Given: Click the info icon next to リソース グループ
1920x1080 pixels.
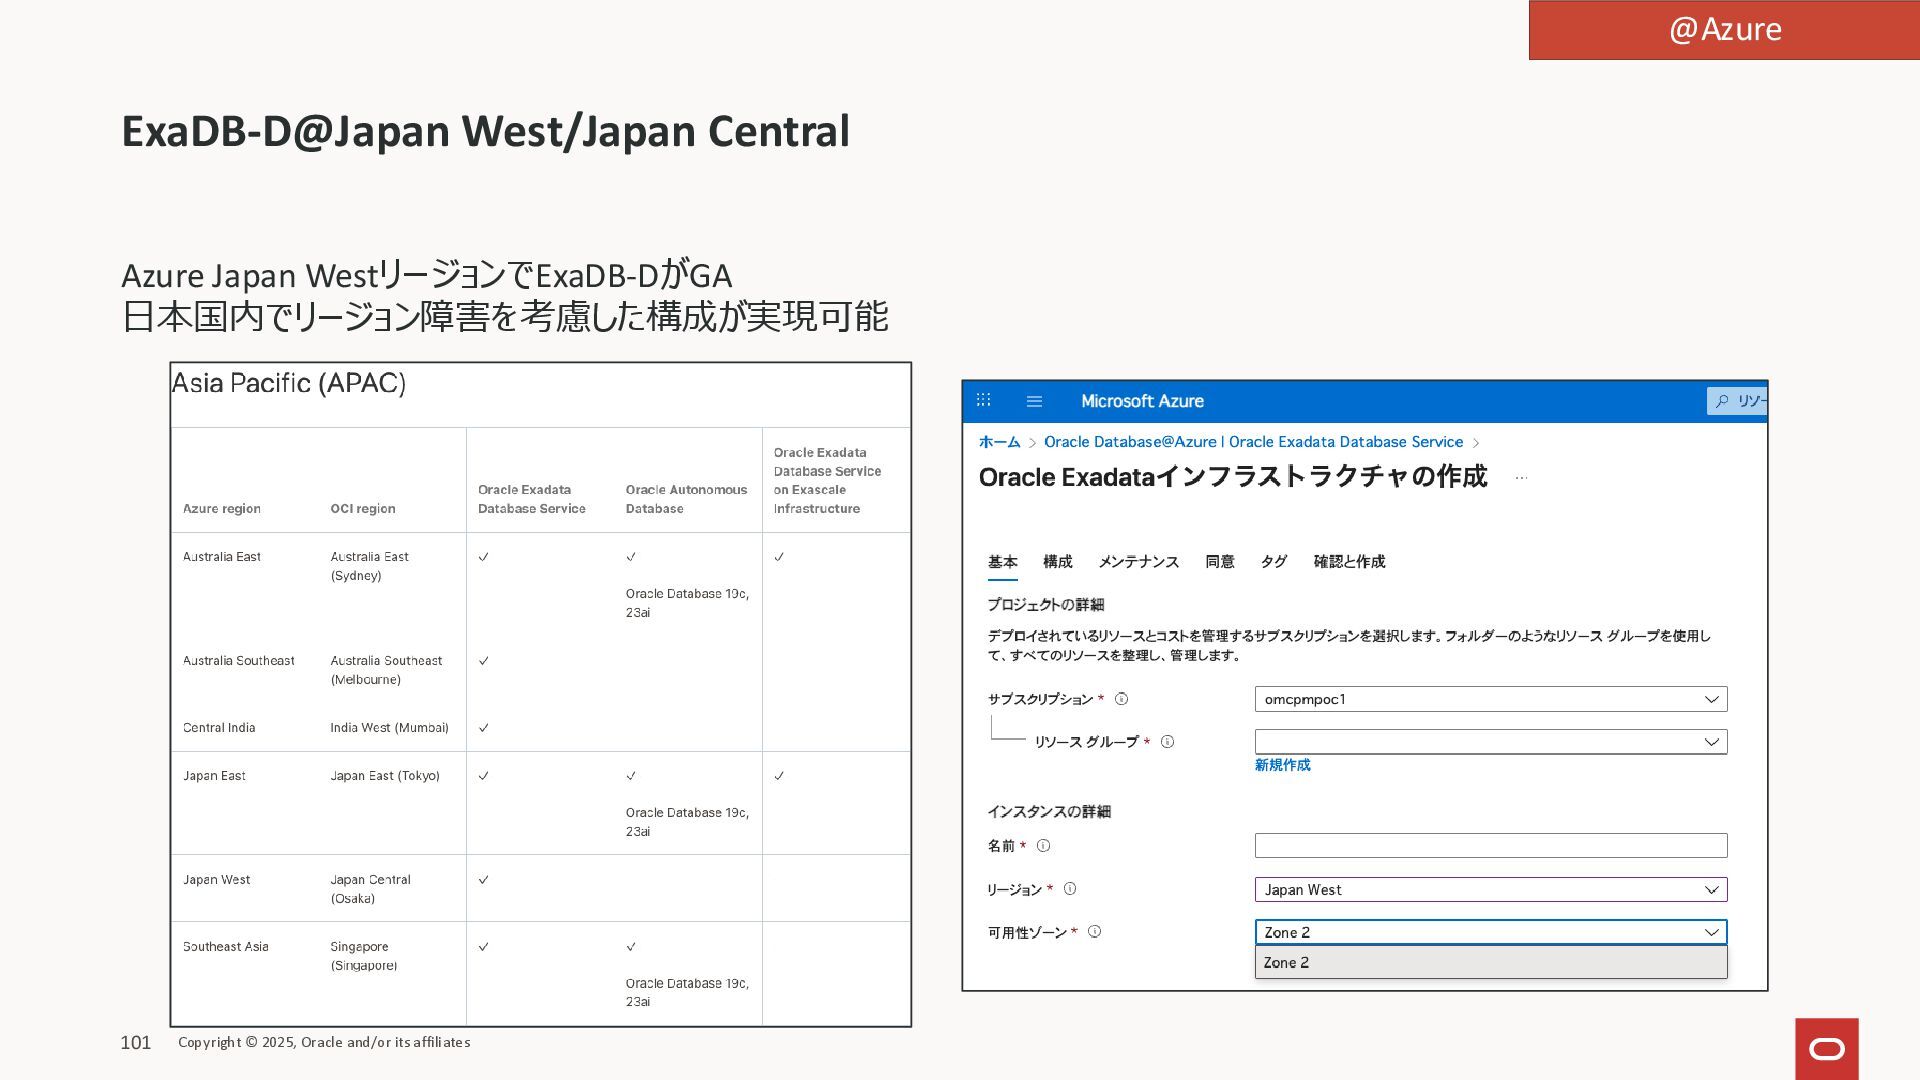Looking at the screenshot, I should coord(1167,742).
